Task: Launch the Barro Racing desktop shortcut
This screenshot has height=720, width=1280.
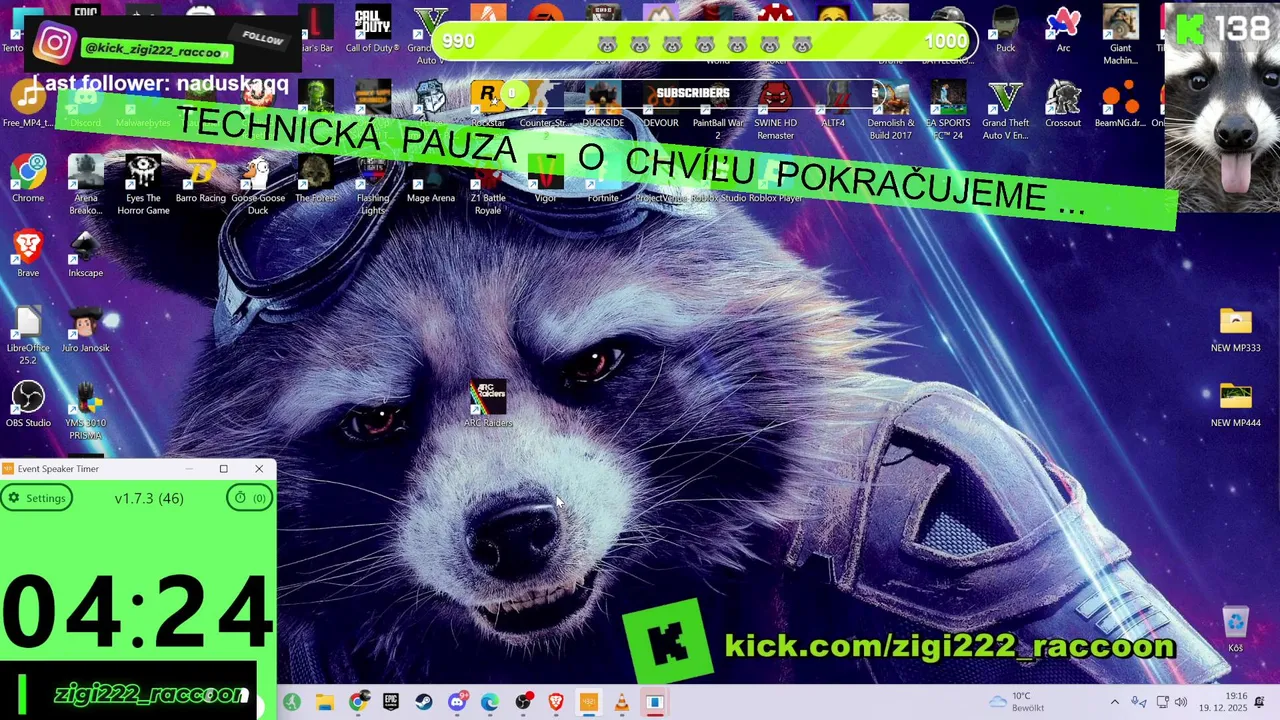Action: pyautogui.click(x=201, y=178)
